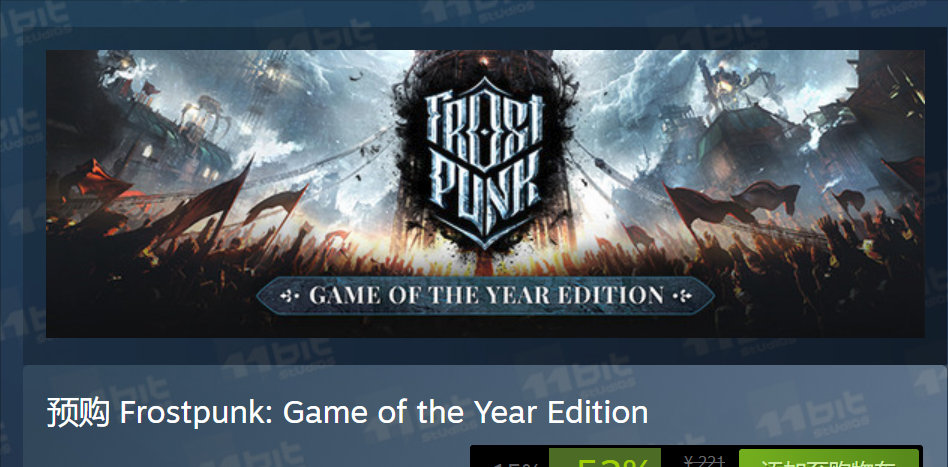The height and width of the screenshot is (467, 948).
Task: Click the right ornament on GOTY ribbon
Action: tap(681, 296)
